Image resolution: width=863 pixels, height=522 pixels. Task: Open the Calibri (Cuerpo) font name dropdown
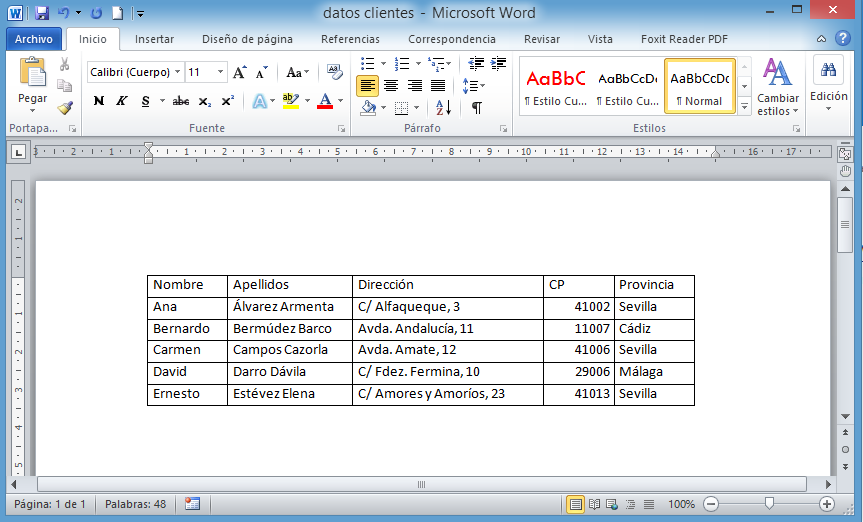coord(178,72)
